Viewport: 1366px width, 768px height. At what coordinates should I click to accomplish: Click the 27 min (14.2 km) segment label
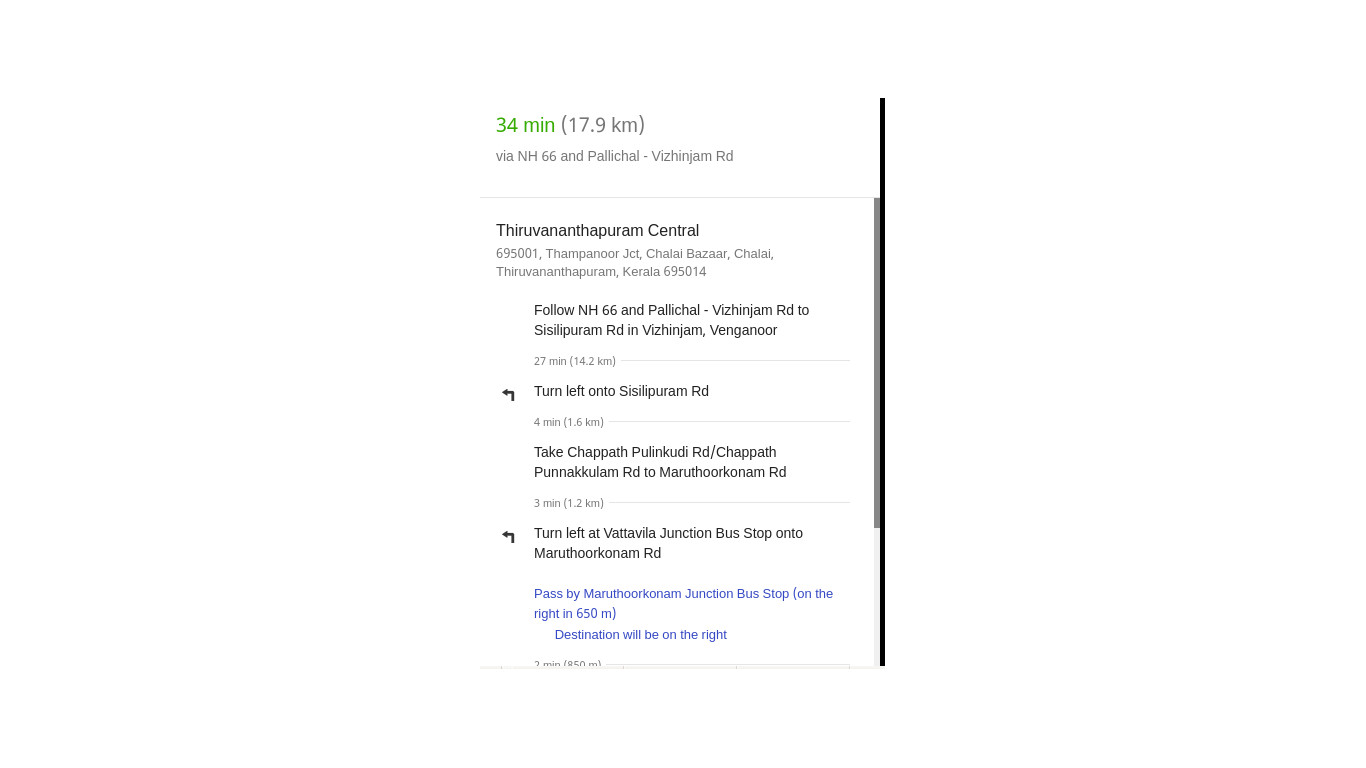pyautogui.click(x=574, y=361)
